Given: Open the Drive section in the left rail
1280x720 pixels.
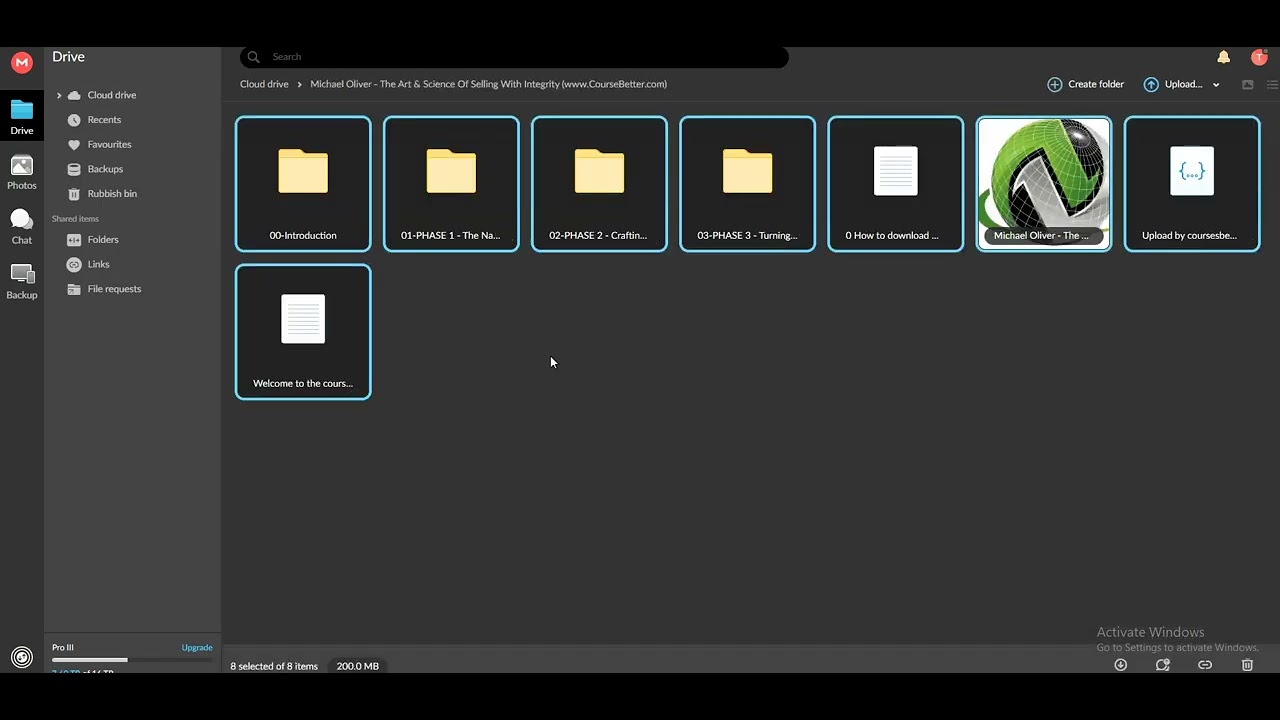Looking at the screenshot, I should (22, 117).
